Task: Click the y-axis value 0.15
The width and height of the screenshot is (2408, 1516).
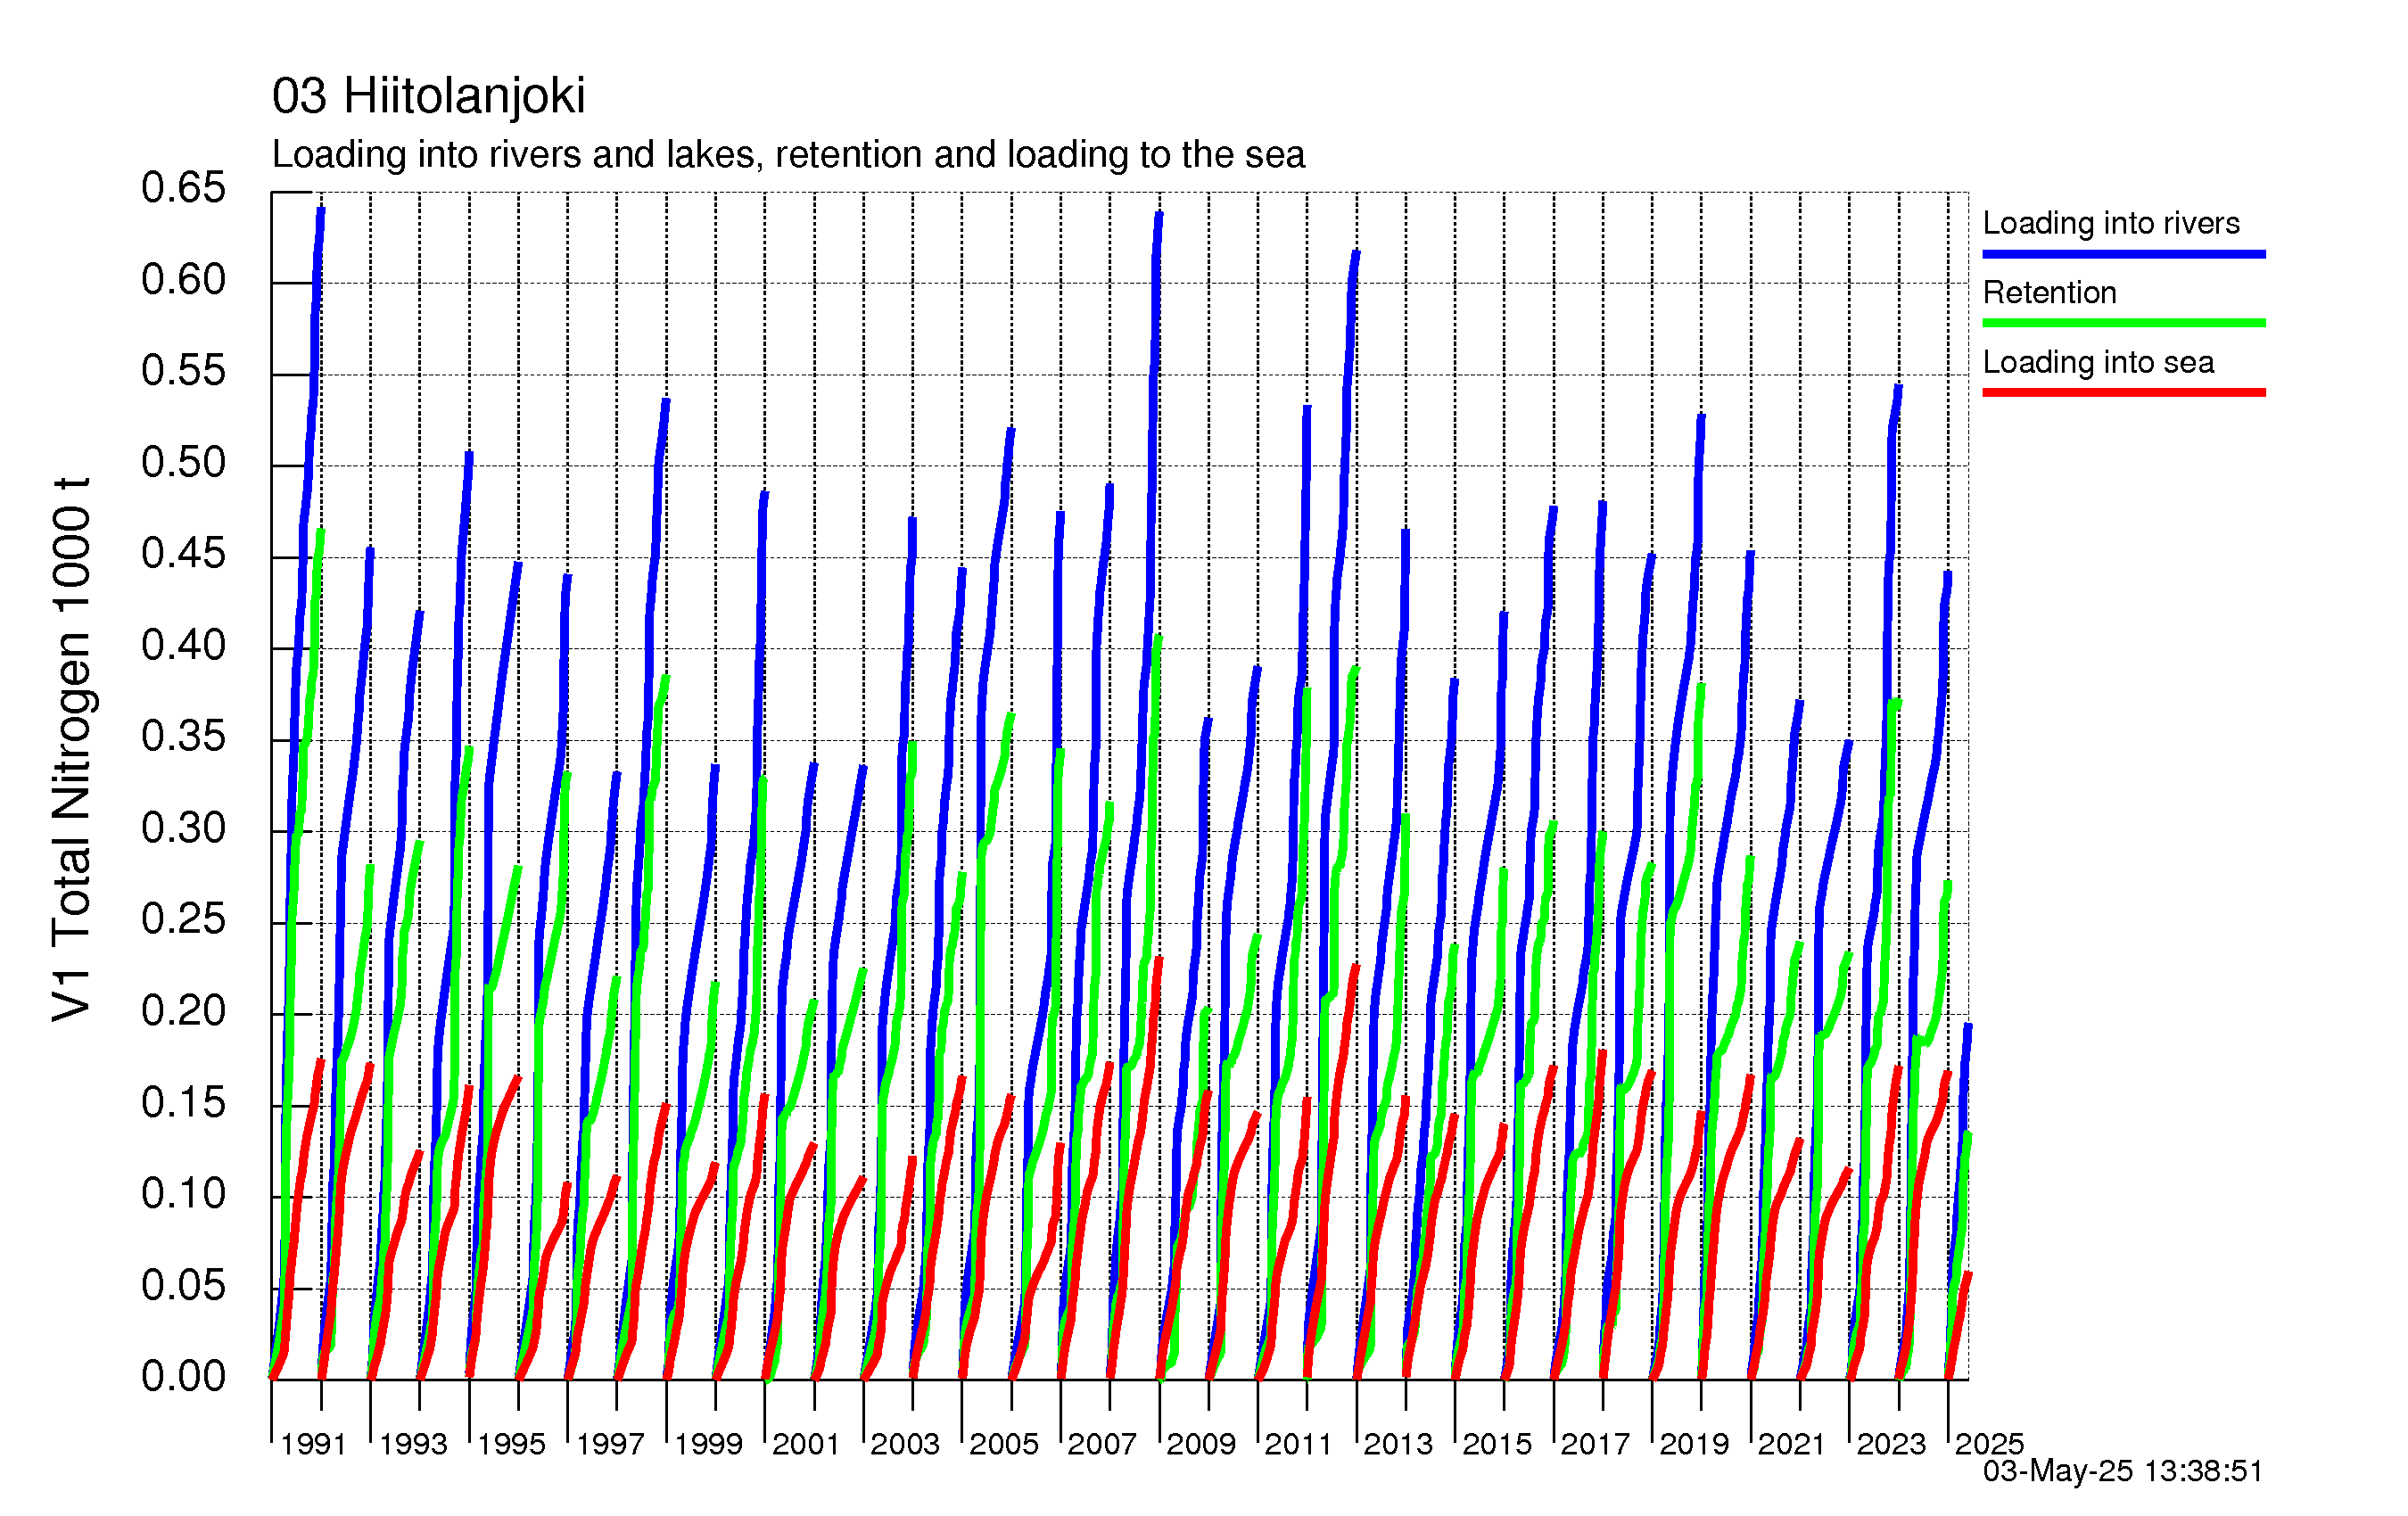Action: [183, 1103]
